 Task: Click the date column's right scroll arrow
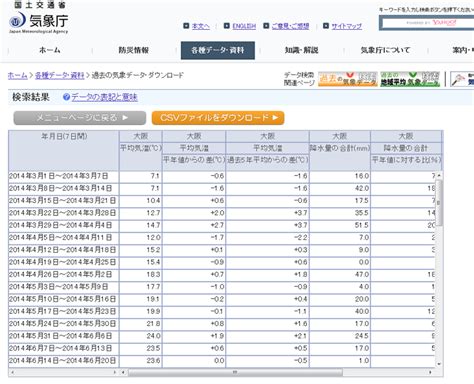(115, 372)
